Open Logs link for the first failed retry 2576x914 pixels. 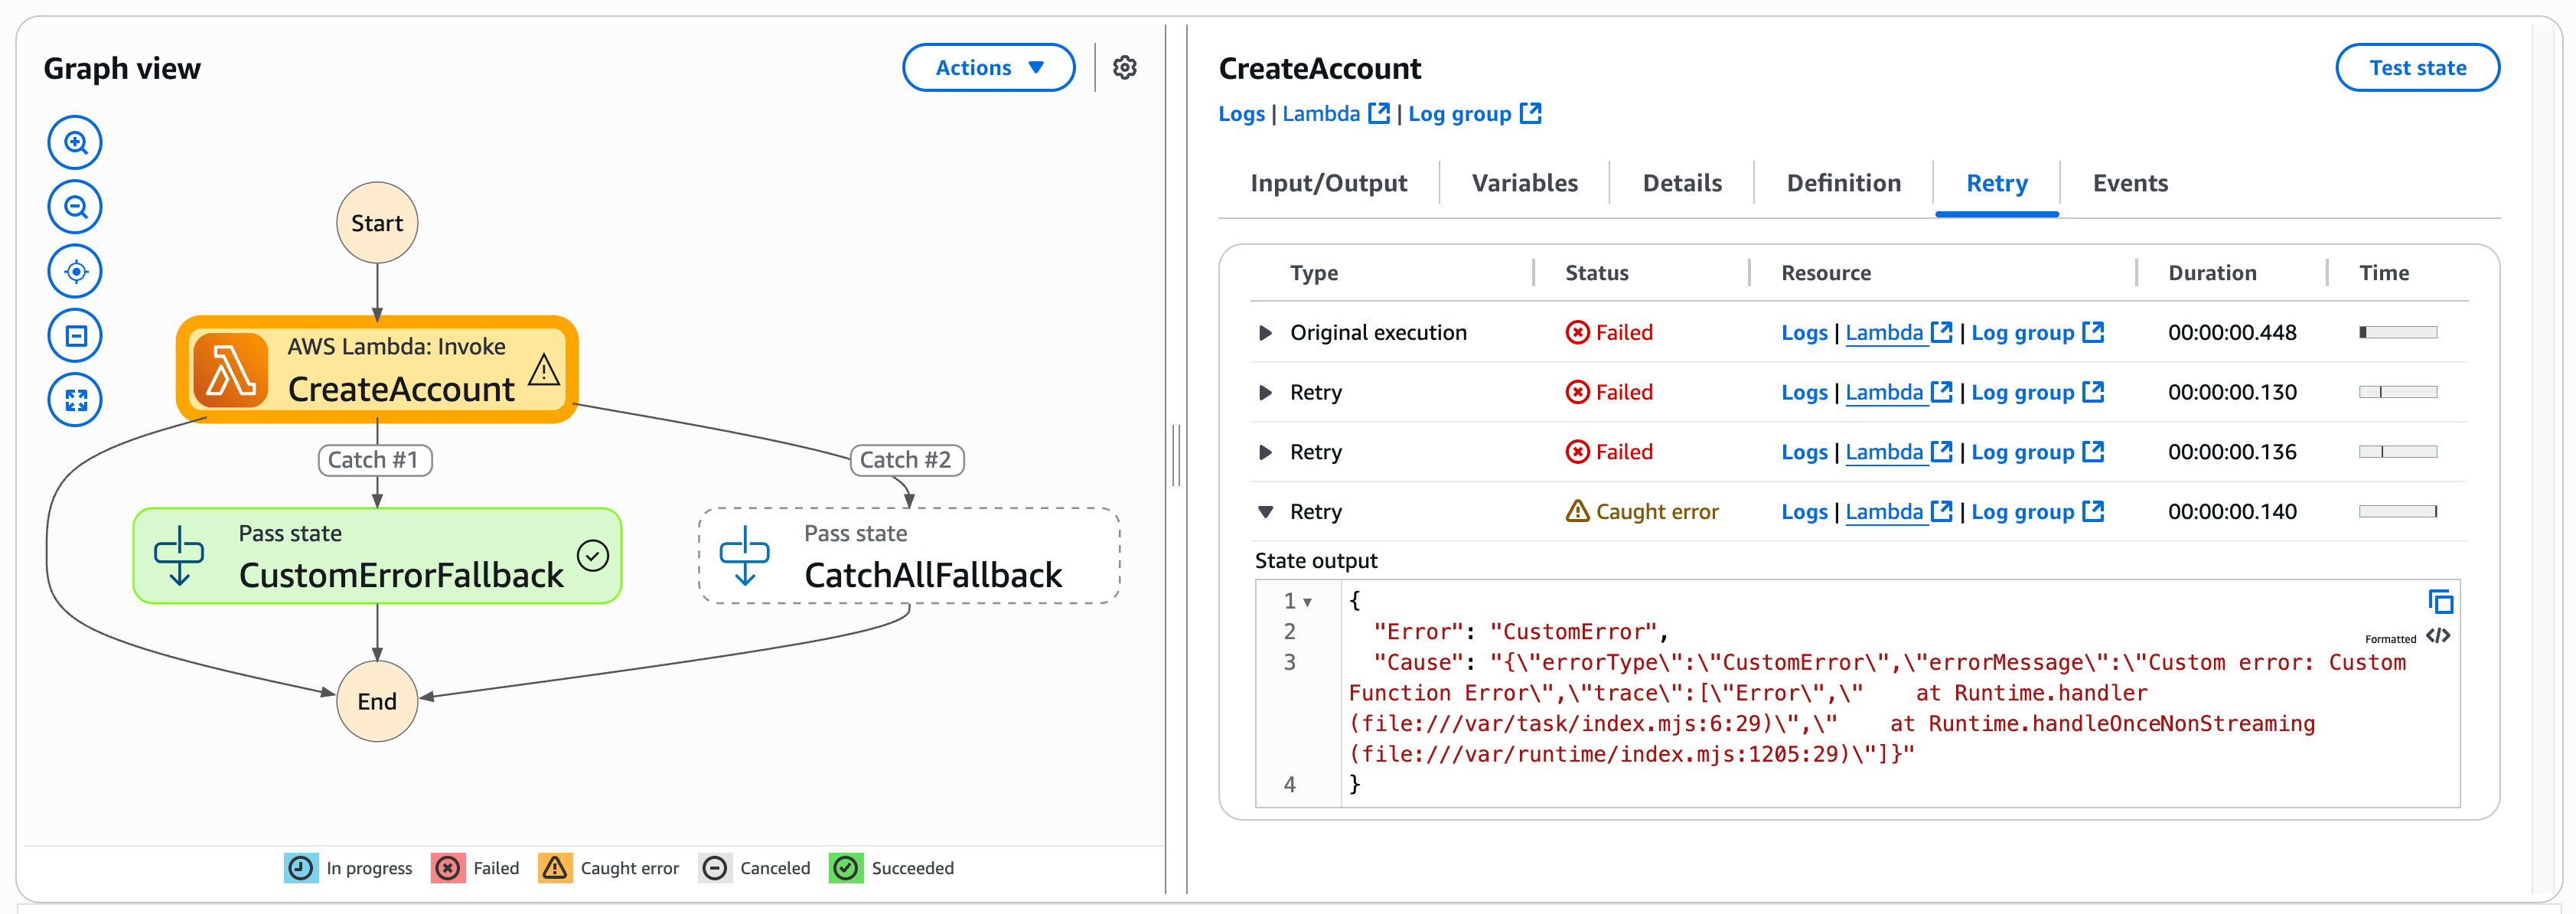1804,392
